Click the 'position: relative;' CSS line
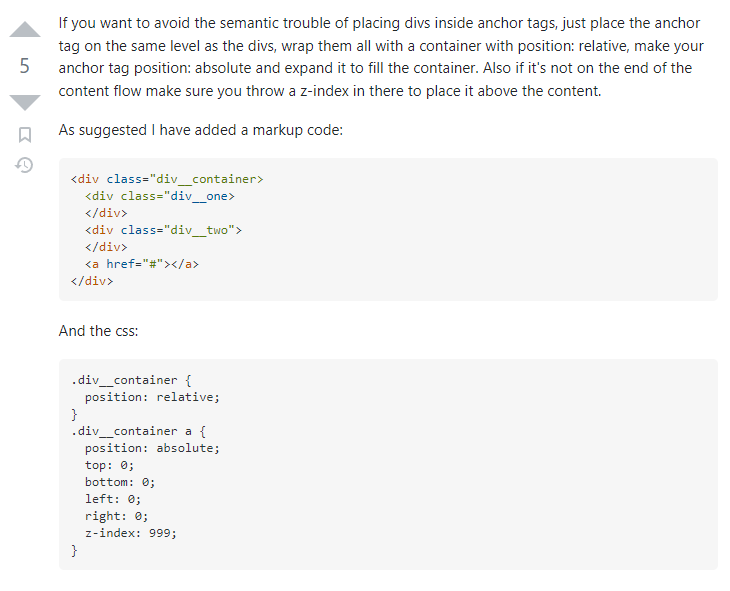Screen dimensions: 730x591 click(x=152, y=397)
